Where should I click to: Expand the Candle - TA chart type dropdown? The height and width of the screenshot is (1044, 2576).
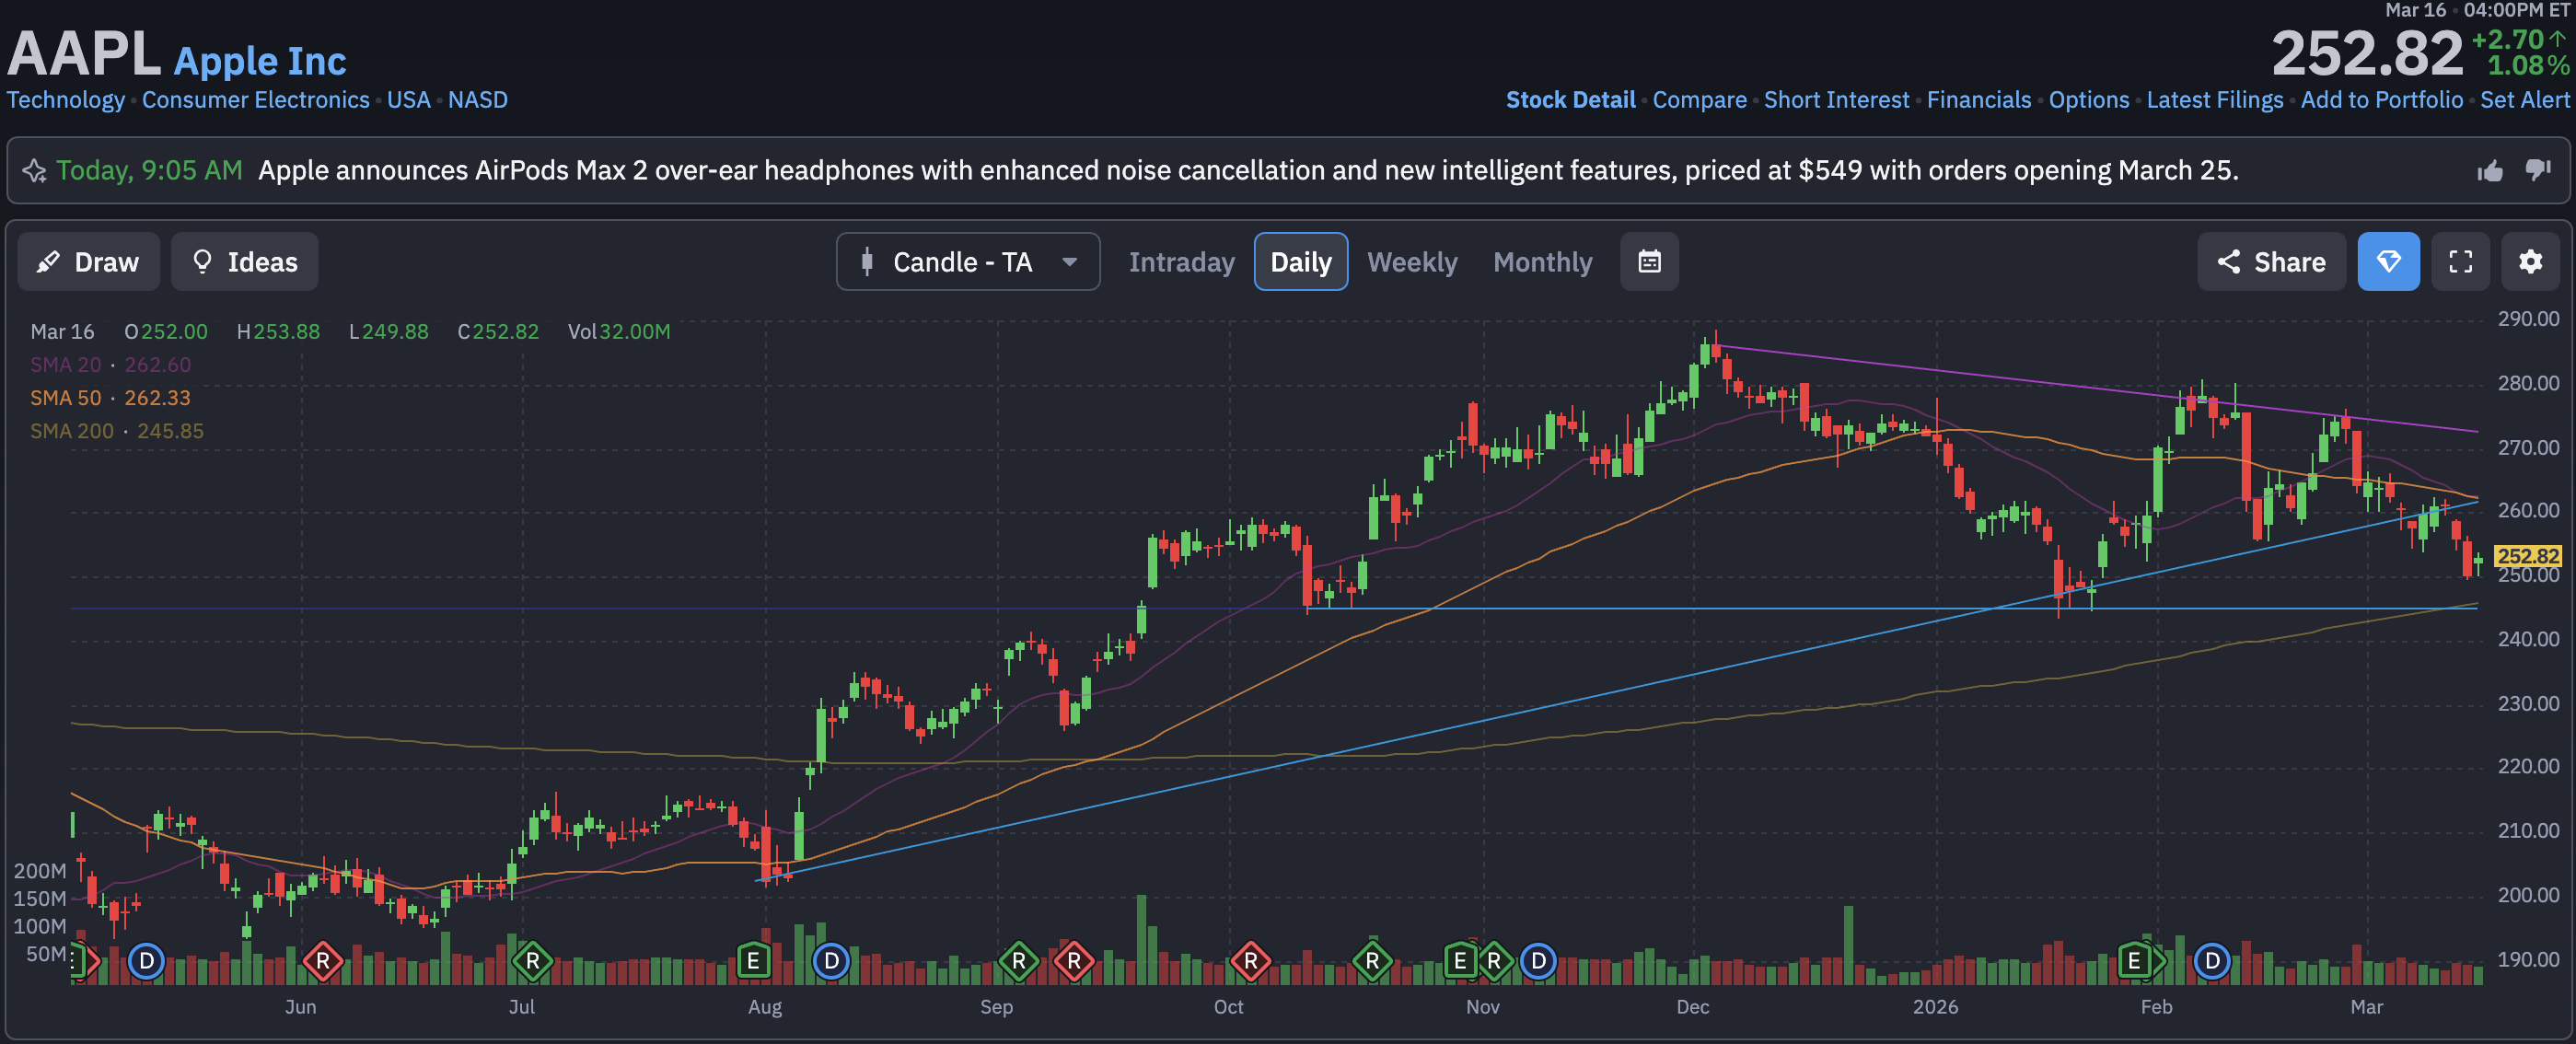click(967, 262)
